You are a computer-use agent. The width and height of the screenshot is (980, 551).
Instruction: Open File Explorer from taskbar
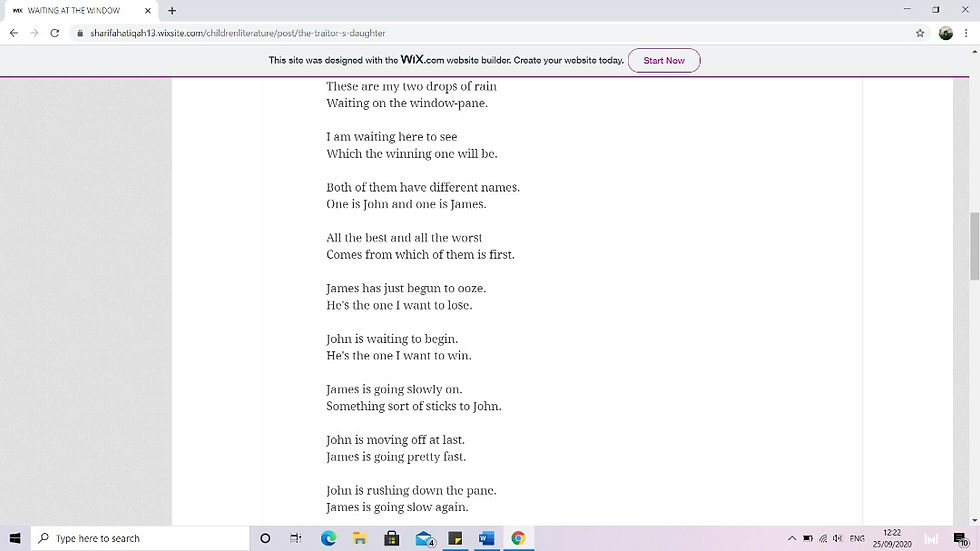point(360,538)
